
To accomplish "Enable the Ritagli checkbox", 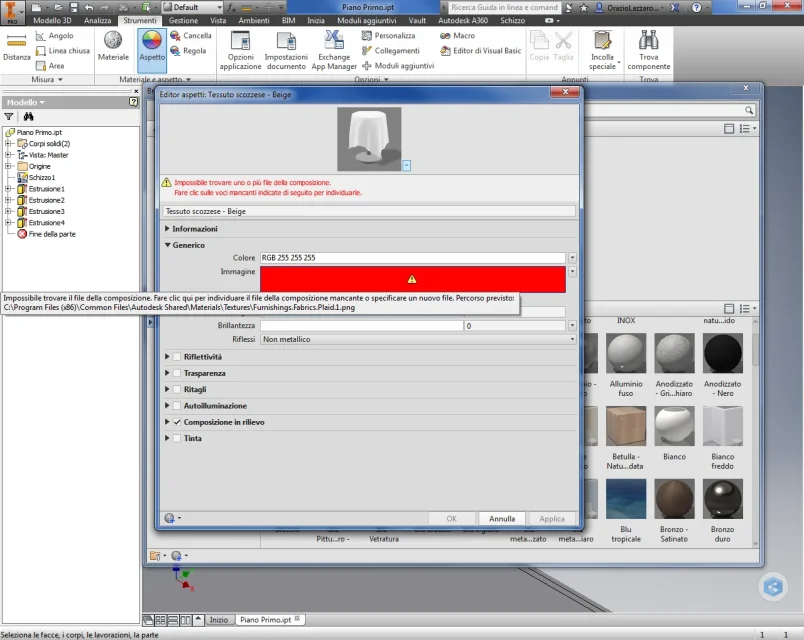I will pos(177,390).
